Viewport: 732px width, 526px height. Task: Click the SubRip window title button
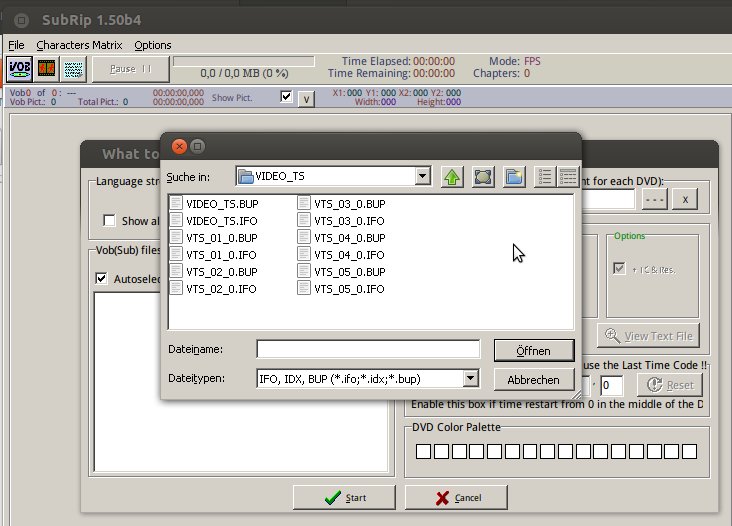tap(21, 20)
